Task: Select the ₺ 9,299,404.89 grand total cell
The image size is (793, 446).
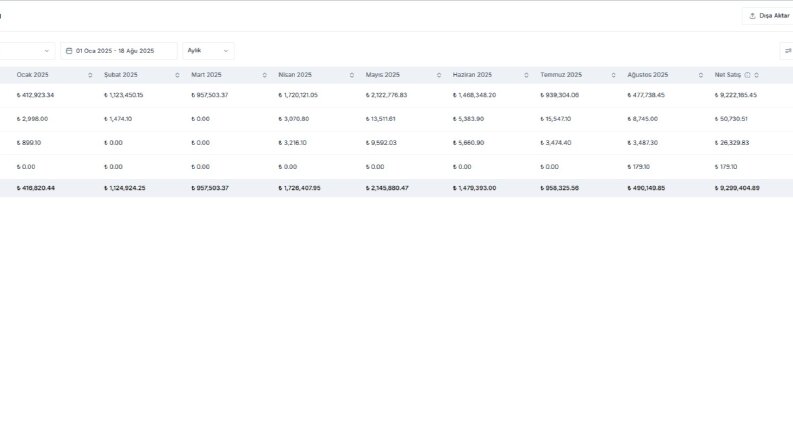Action: click(737, 188)
